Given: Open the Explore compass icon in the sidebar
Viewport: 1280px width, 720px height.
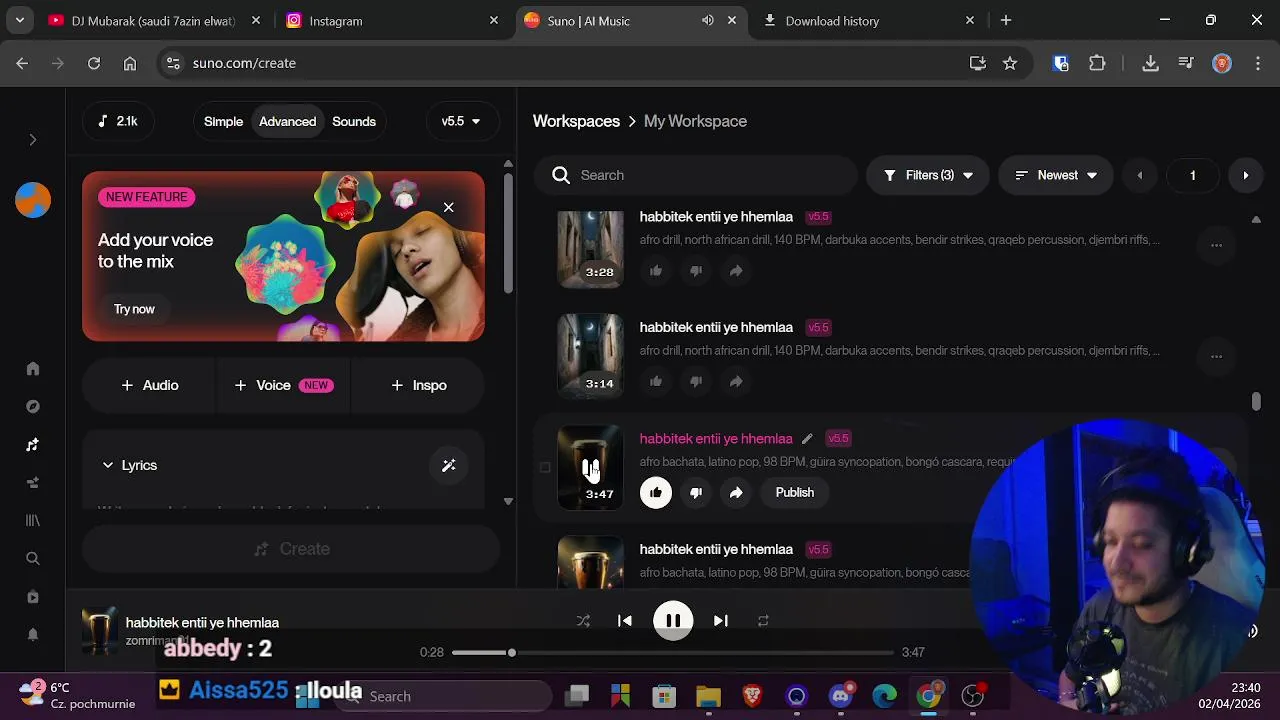Looking at the screenshot, I should 33,407.
